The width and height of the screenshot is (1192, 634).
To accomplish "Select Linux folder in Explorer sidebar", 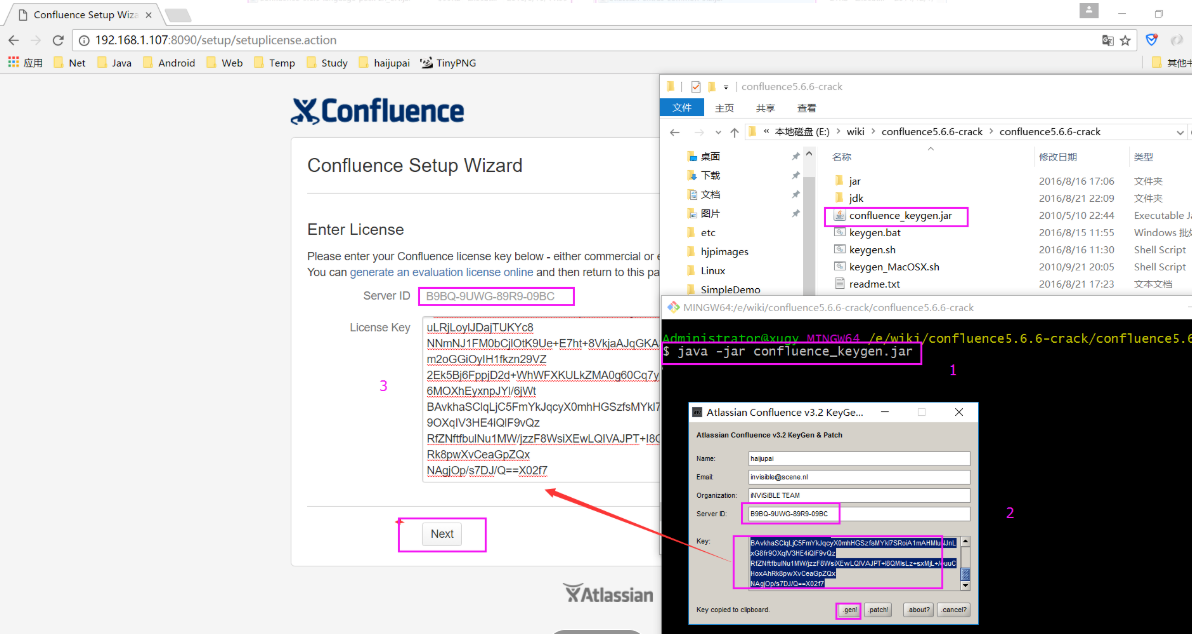I will click(705, 271).
